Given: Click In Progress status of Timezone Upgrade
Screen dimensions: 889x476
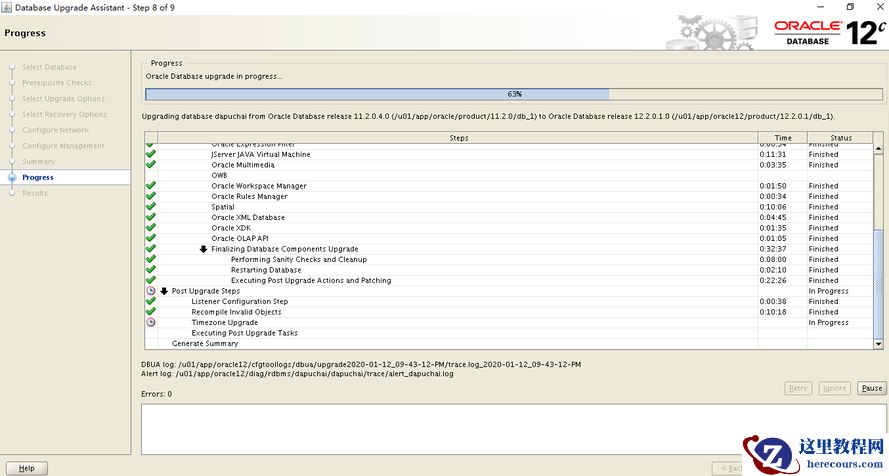Looking at the screenshot, I should click(x=828, y=322).
